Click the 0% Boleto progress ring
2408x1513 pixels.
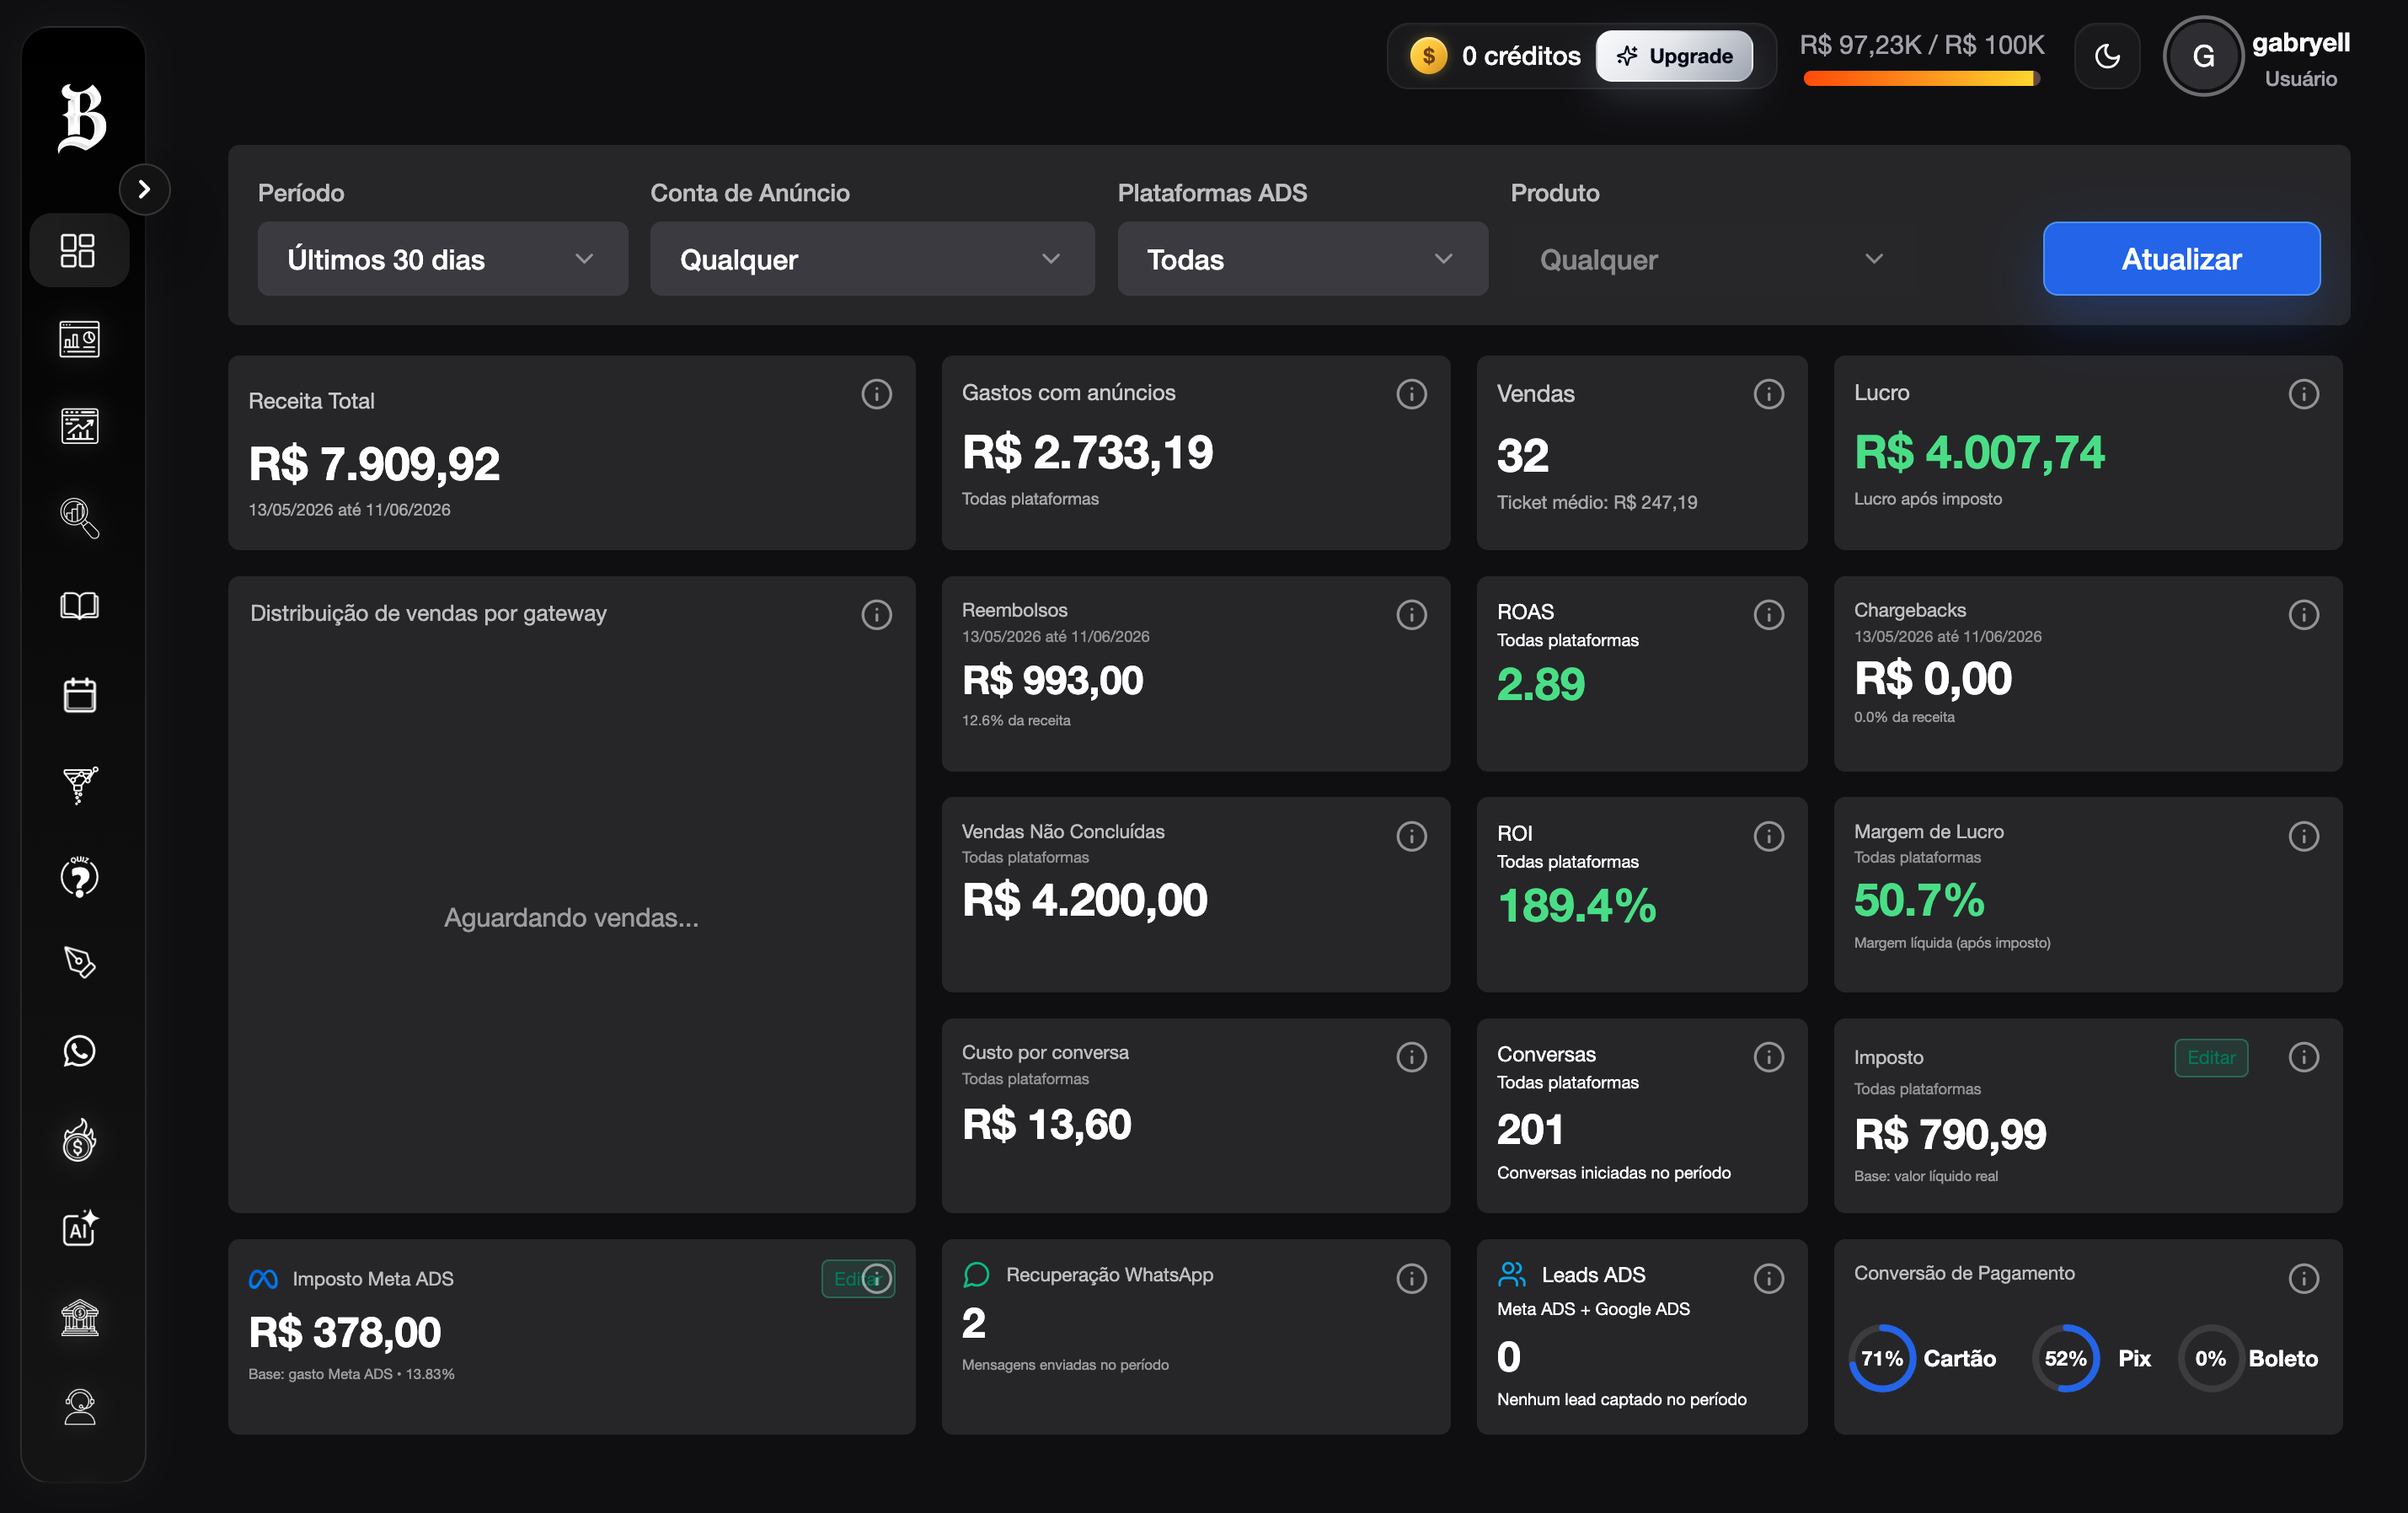(x=2210, y=1358)
